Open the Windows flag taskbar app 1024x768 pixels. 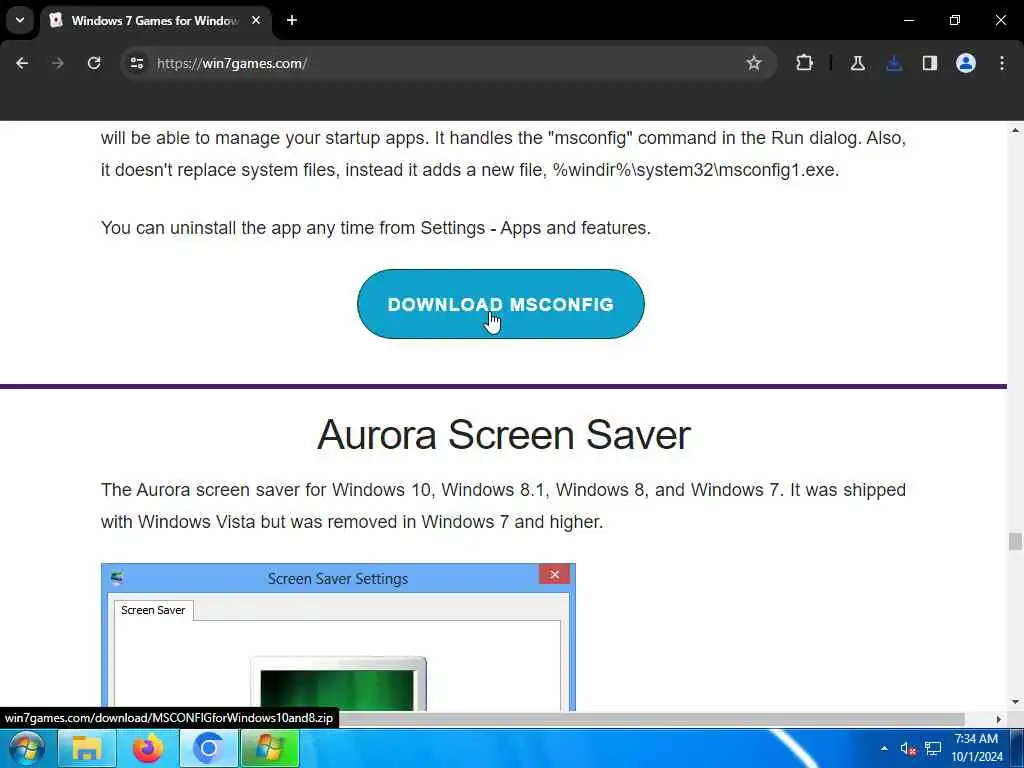(270, 748)
